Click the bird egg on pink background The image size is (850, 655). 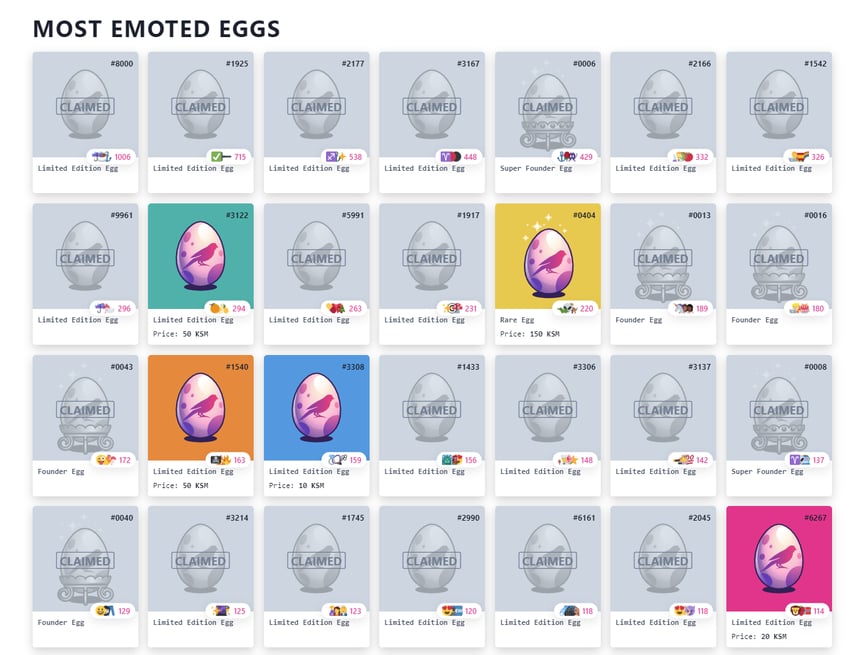[778, 559]
